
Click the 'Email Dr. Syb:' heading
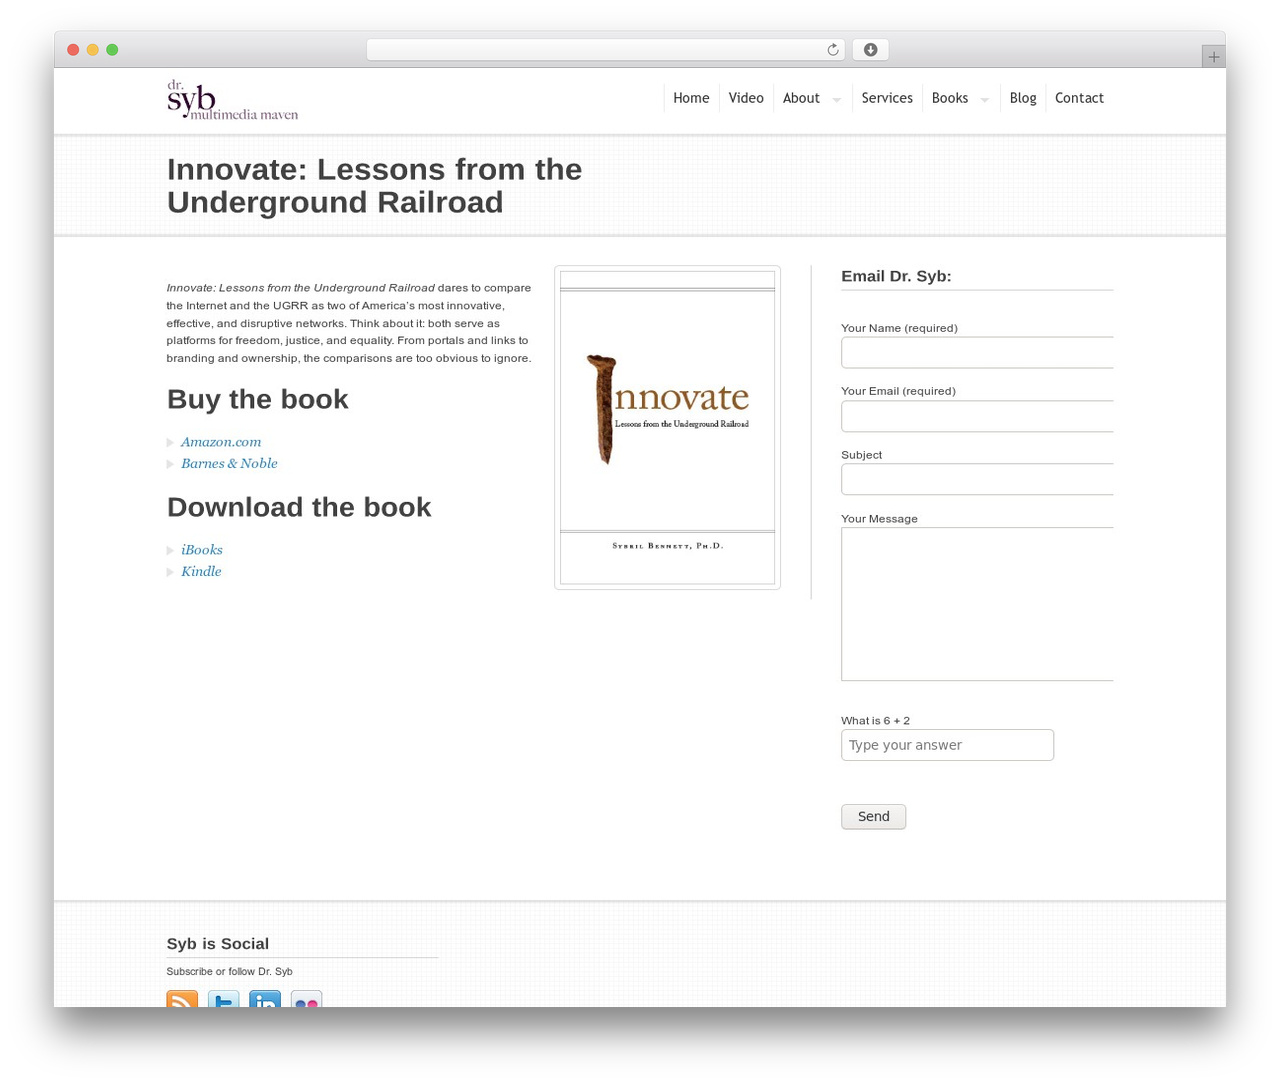click(x=896, y=276)
